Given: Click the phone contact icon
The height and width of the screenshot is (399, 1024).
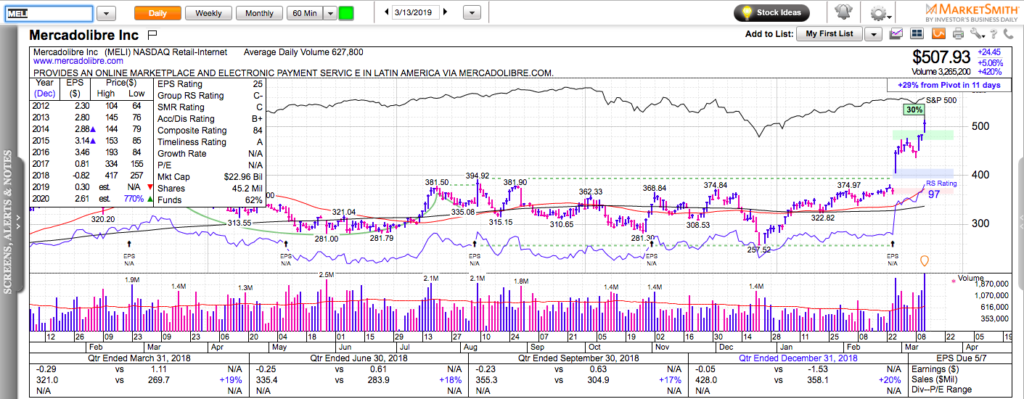Looking at the screenshot, I should click(x=1008, y=34).
